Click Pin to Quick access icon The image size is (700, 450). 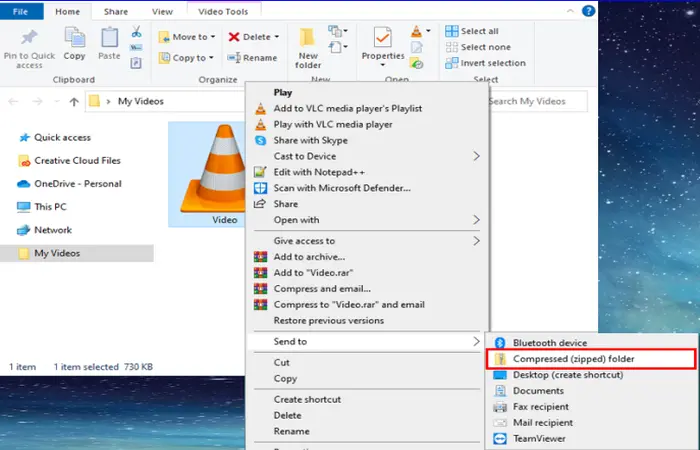pos(29,38)
